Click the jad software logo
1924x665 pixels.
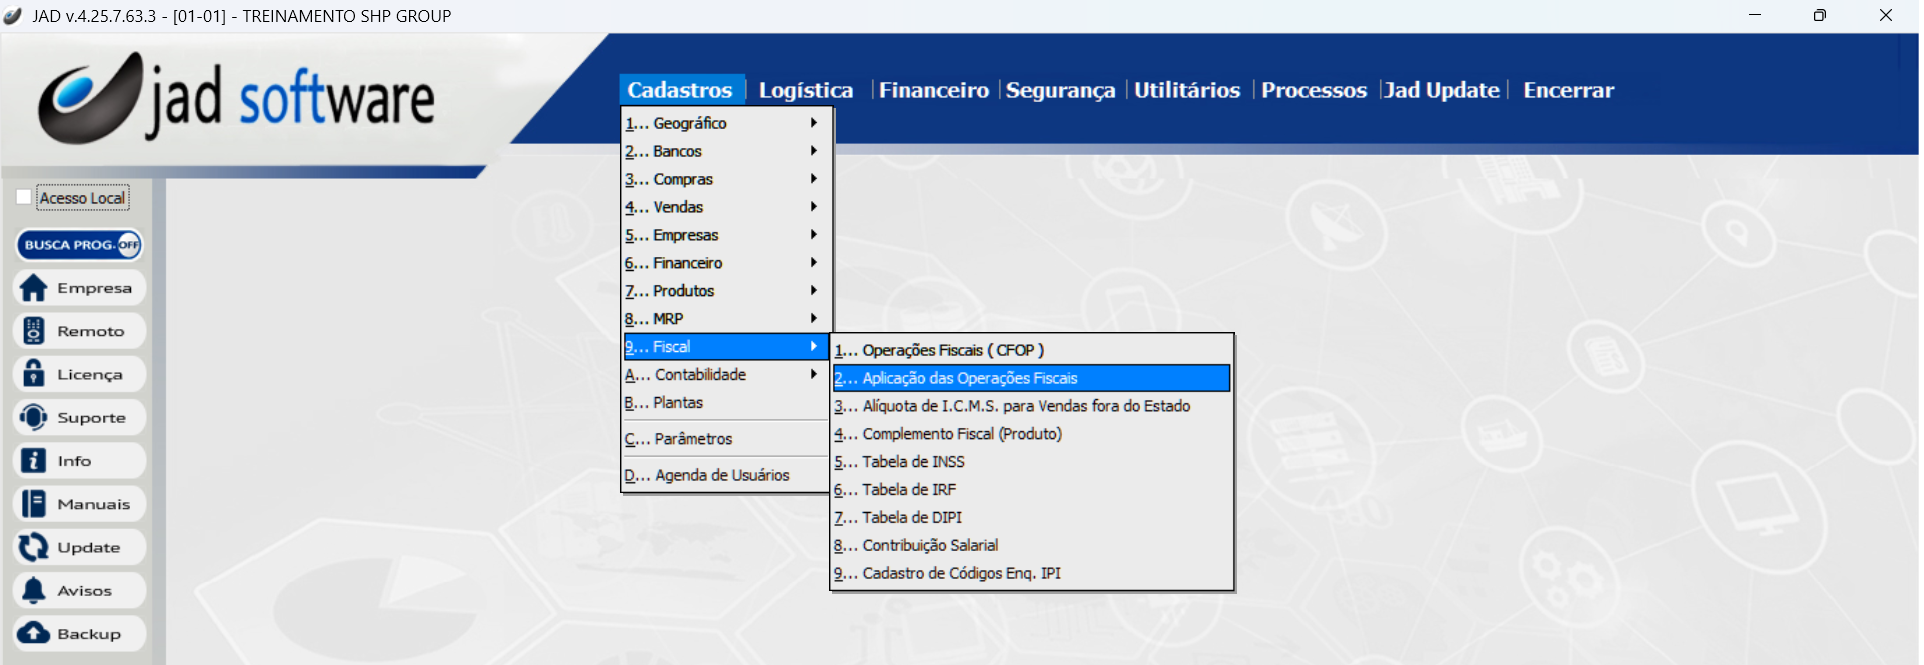pos(237,97)
